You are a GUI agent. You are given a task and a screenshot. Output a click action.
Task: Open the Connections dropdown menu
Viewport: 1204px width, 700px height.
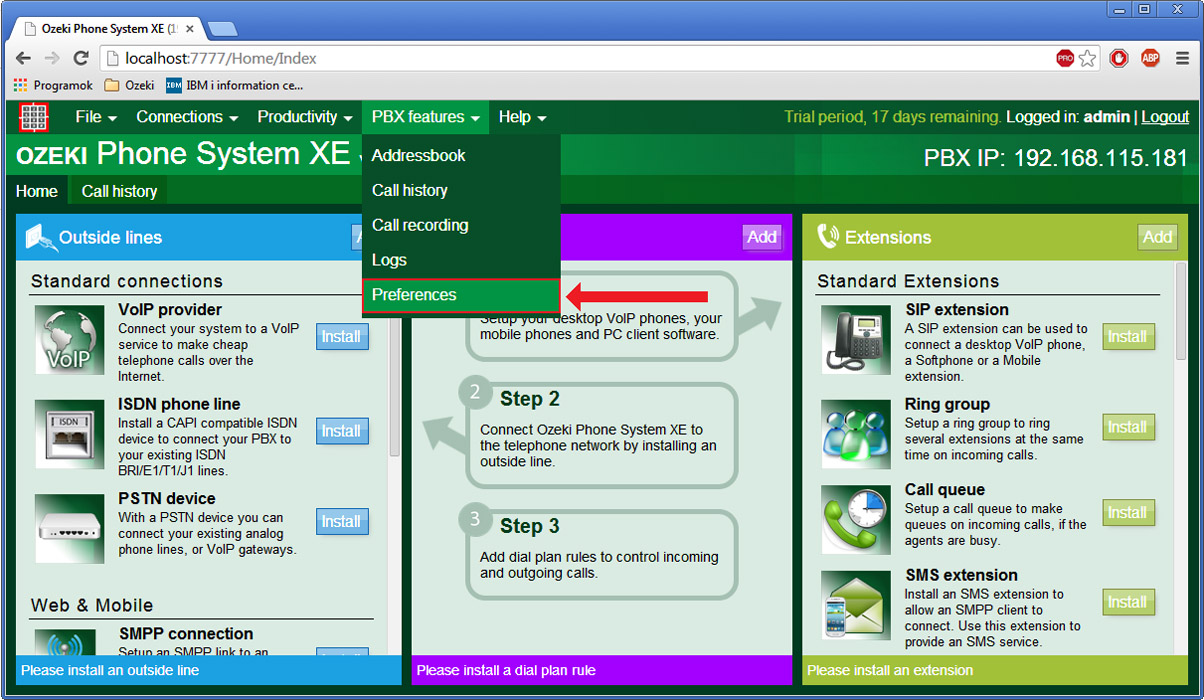pos(187,117)
